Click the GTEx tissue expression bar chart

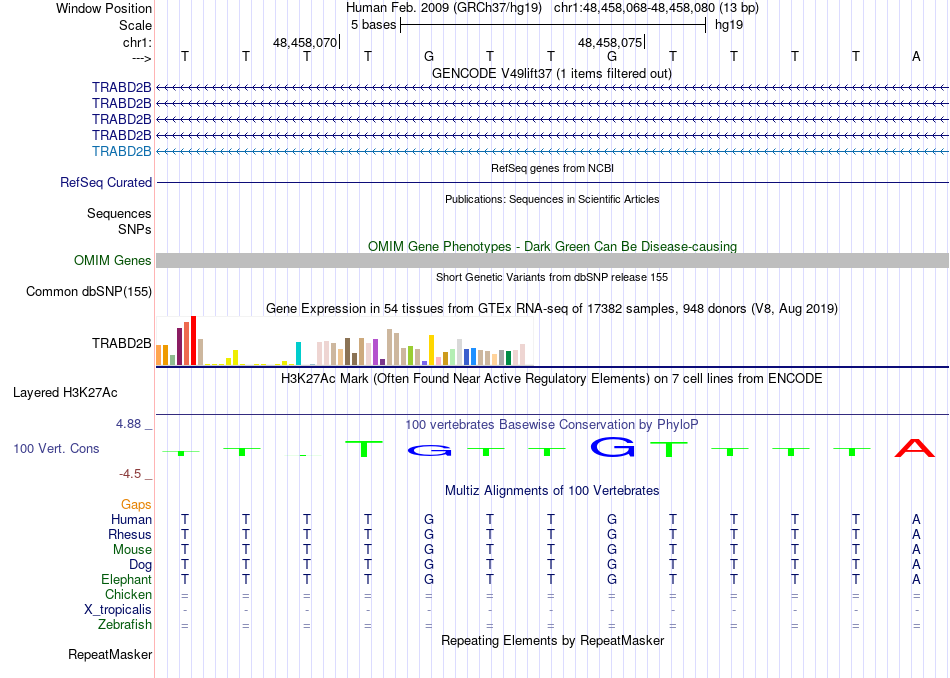coord(344,341)
